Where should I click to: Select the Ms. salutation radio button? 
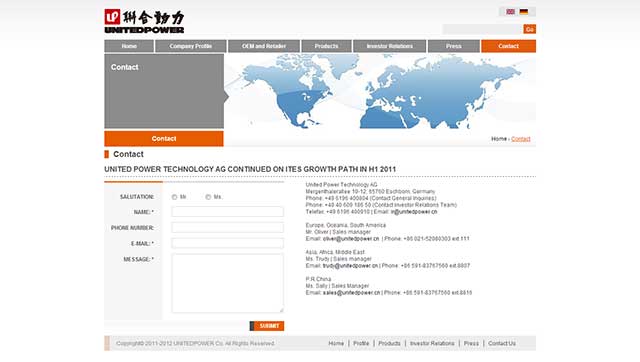208,197
